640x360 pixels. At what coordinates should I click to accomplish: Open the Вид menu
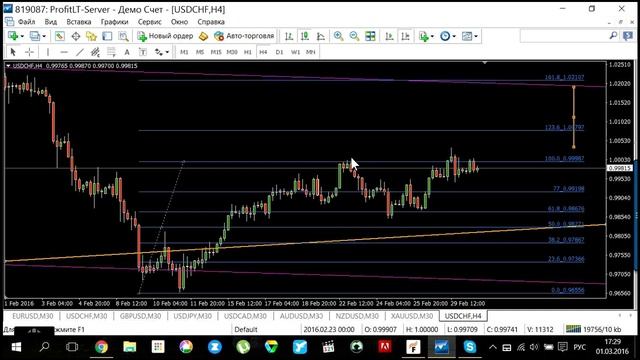(x=51, y=22)
